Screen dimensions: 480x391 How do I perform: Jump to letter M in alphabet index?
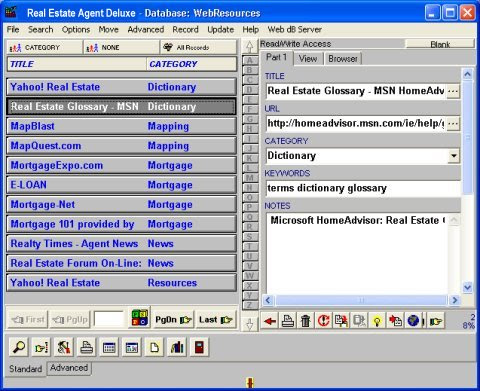(x=249, y=178)
